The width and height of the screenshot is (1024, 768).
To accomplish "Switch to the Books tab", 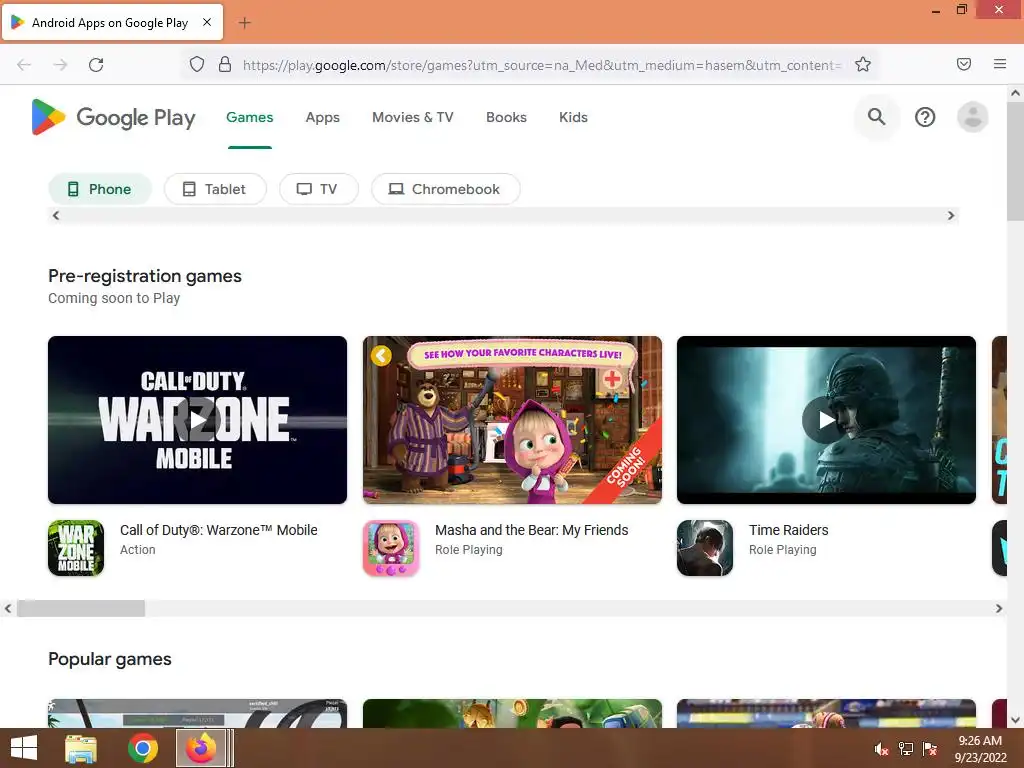I will click(x=506, y=118).
